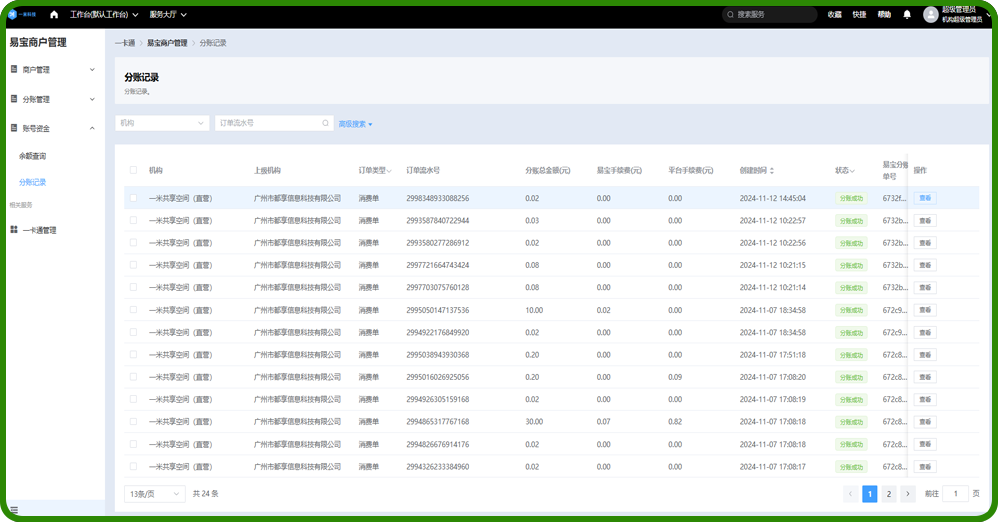Open the 机构 dropdown filter

click(x=161, y=124)
